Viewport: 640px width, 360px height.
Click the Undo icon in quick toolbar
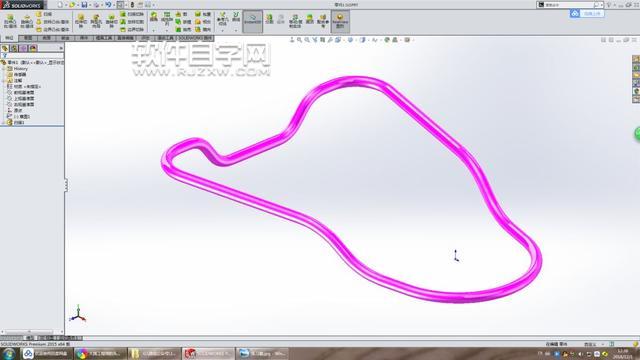108,5
